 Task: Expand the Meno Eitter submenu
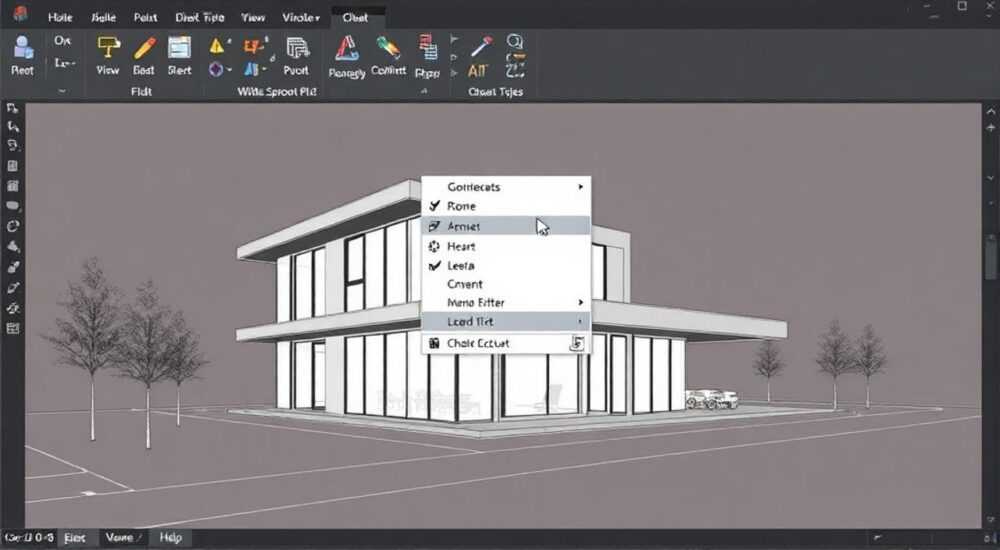coord(506,302)
